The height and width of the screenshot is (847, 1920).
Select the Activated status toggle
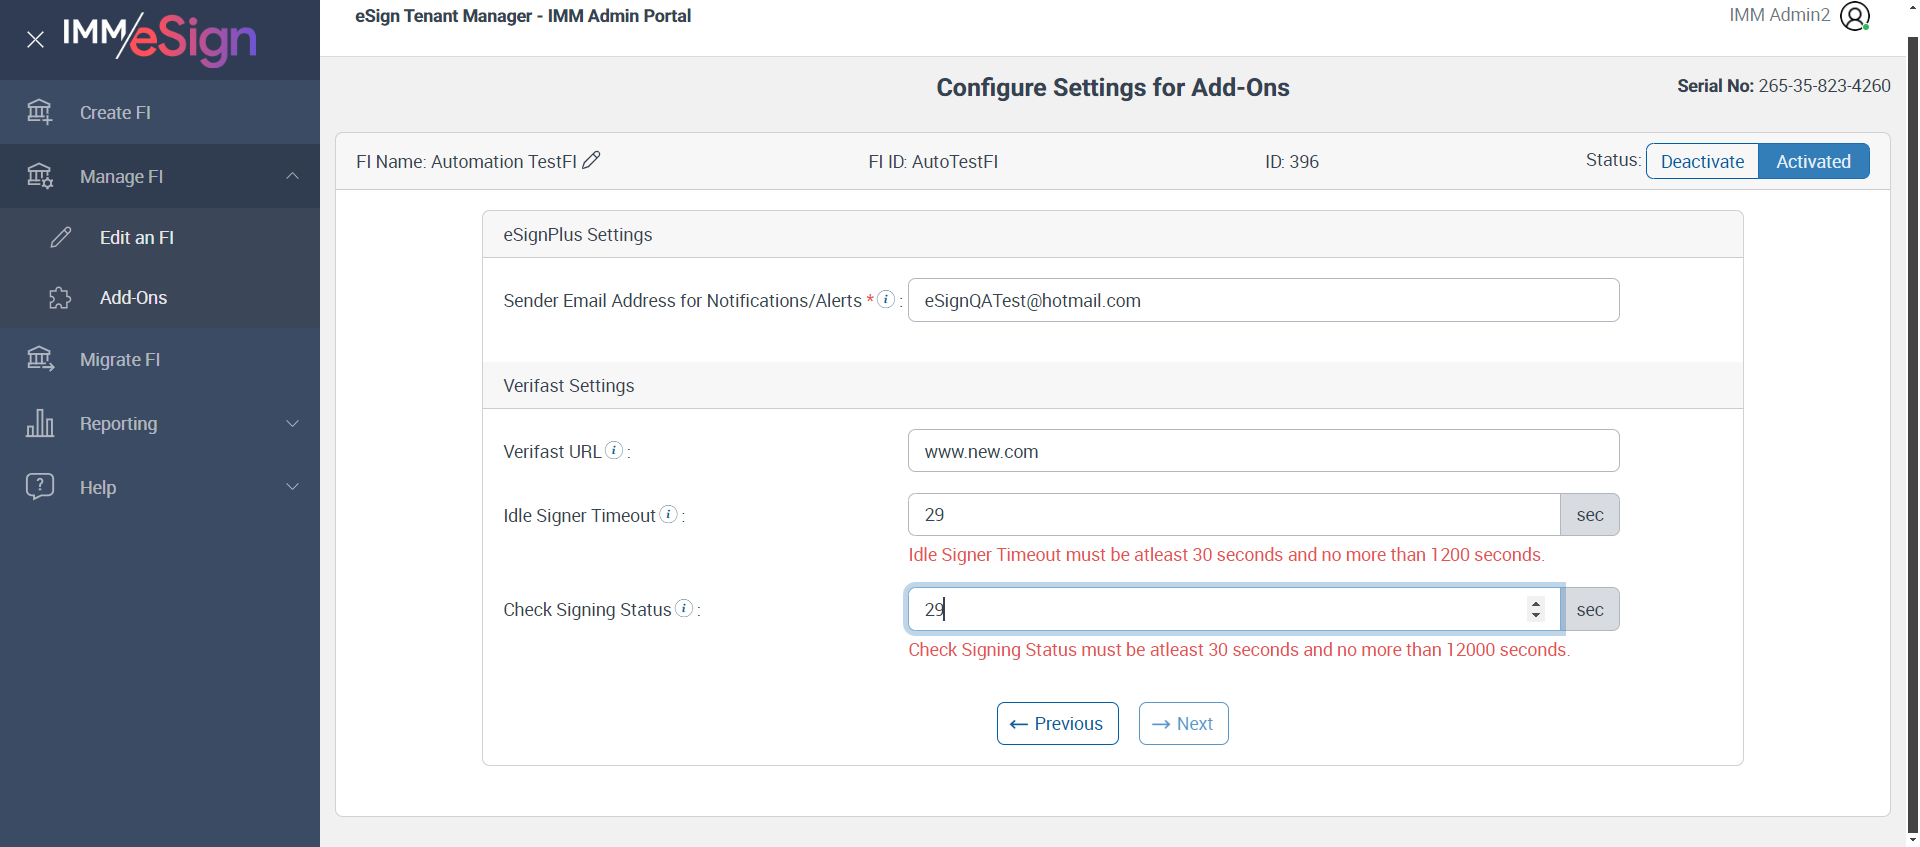tap(1813, 161)
